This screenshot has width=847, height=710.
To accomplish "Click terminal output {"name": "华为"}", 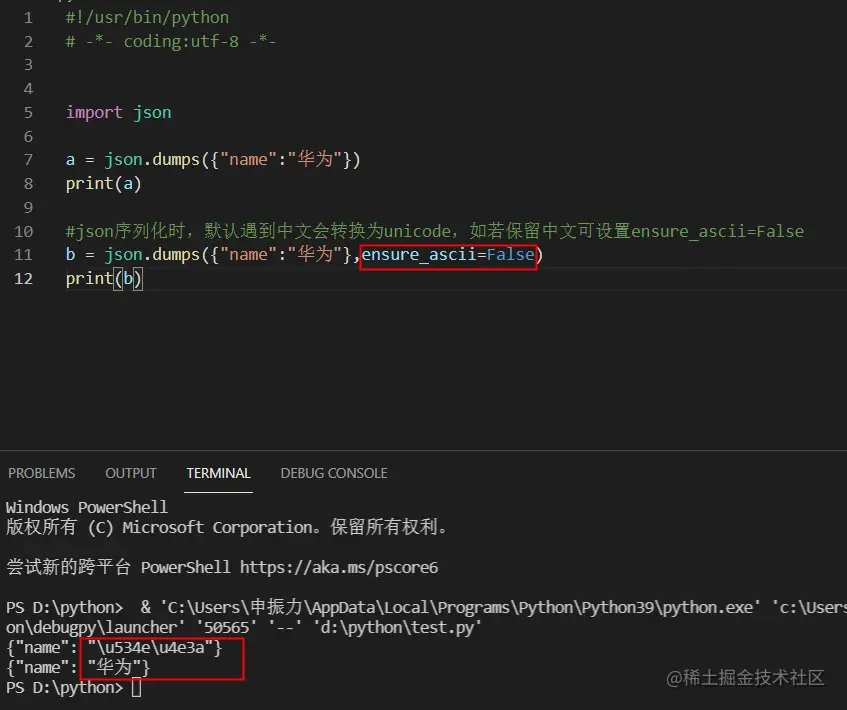I will (78, 667).
